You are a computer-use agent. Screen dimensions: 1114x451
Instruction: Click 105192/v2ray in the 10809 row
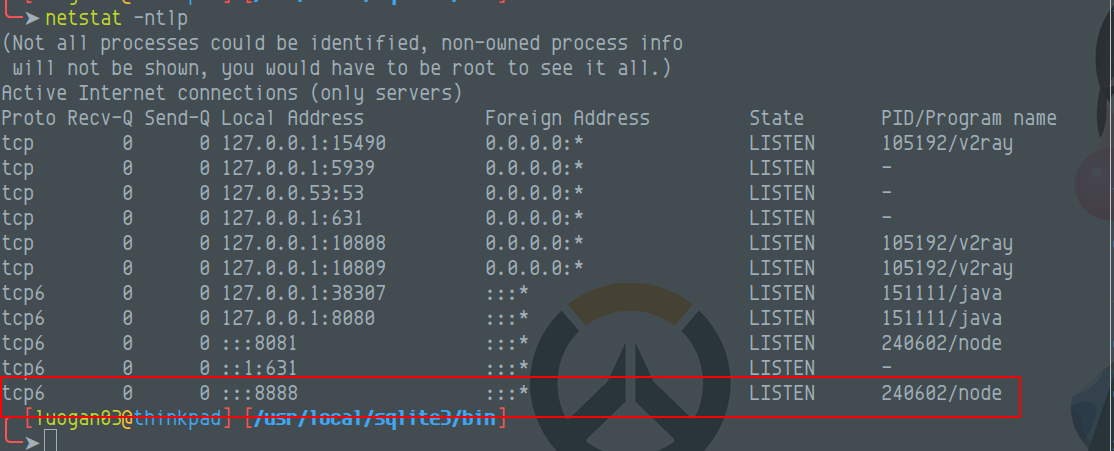pos(947,268)
